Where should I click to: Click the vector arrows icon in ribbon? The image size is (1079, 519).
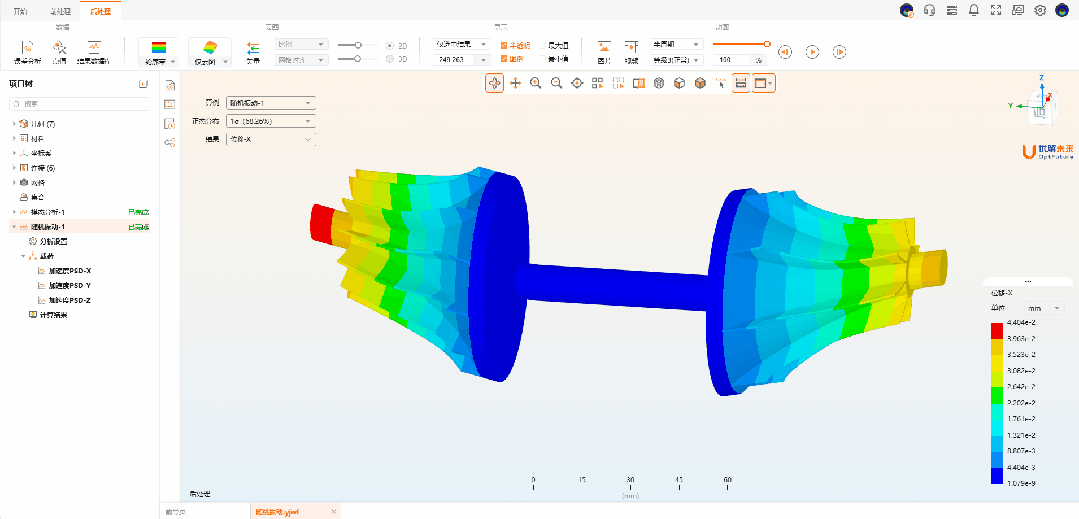click(253, 48)
